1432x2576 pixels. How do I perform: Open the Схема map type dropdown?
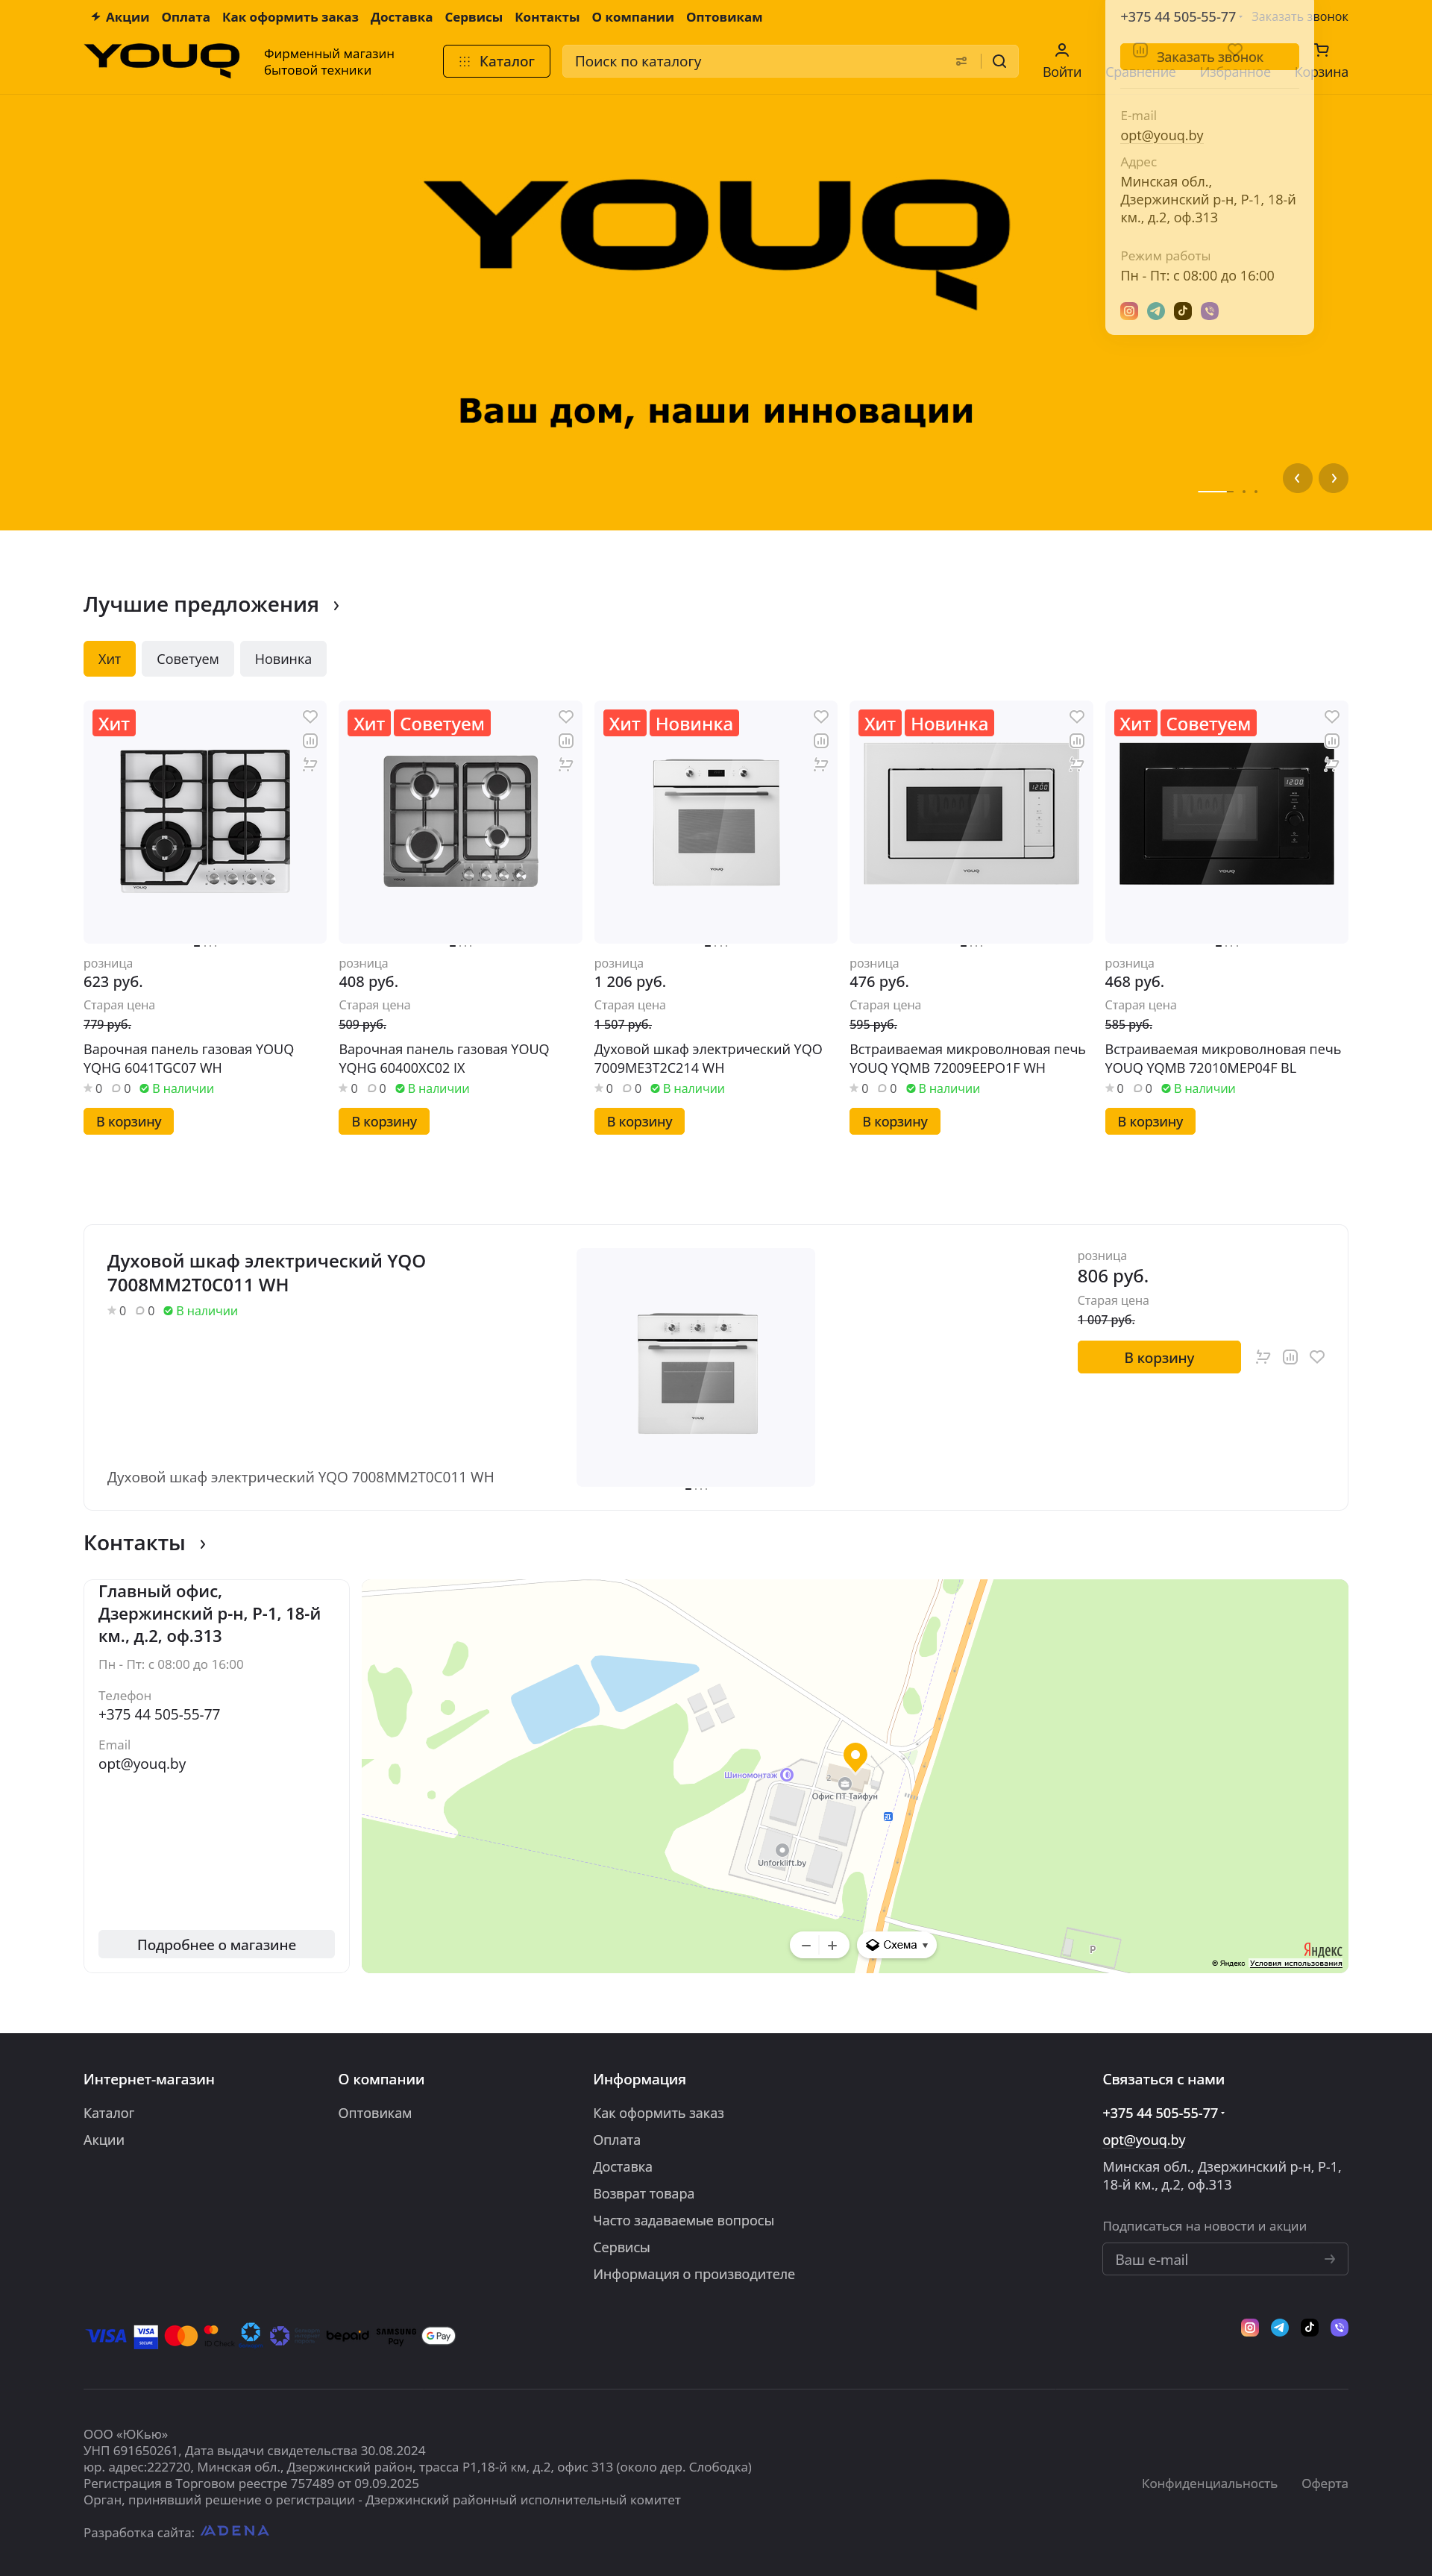tap(897, 1945)
